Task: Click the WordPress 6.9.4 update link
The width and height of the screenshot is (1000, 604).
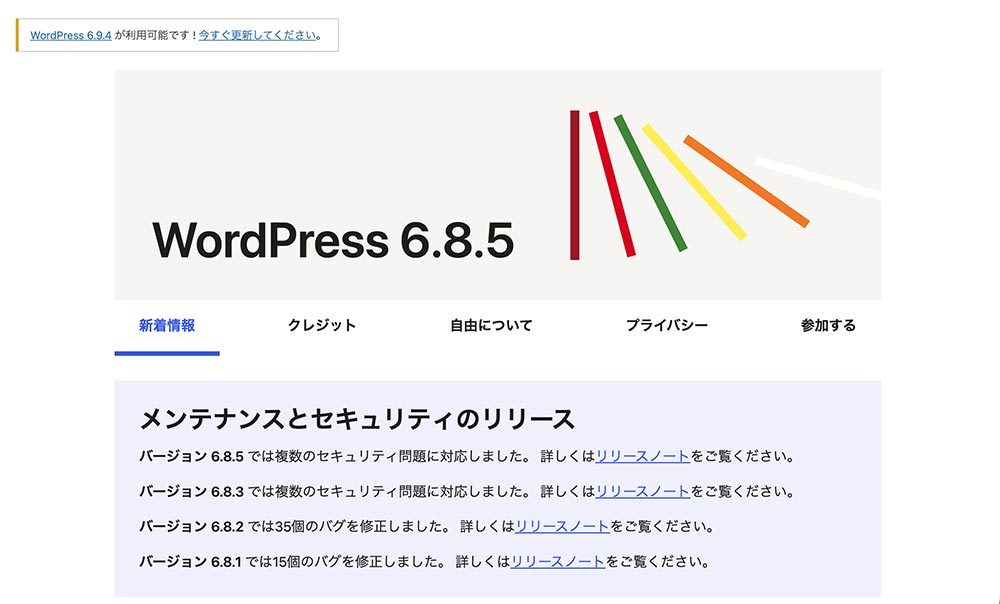Action: pyautogui.click(x=70, y=34)
